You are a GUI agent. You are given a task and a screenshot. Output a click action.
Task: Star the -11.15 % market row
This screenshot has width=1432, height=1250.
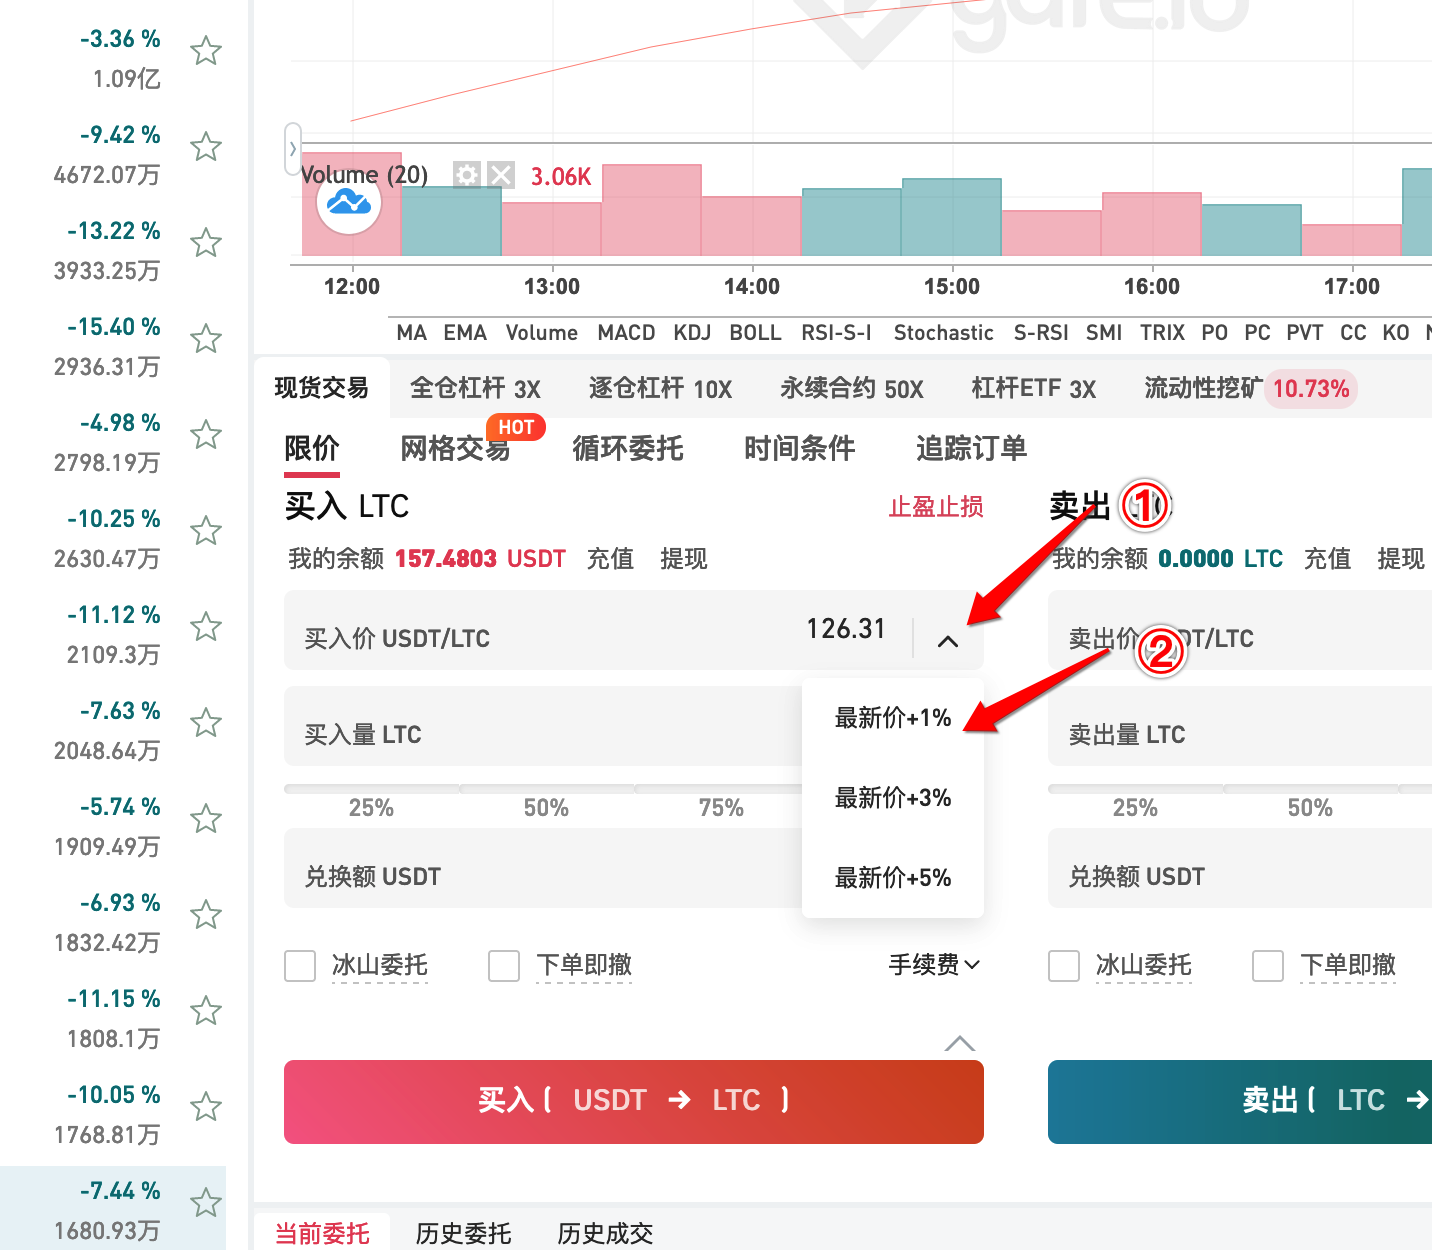pos(206,1011)
